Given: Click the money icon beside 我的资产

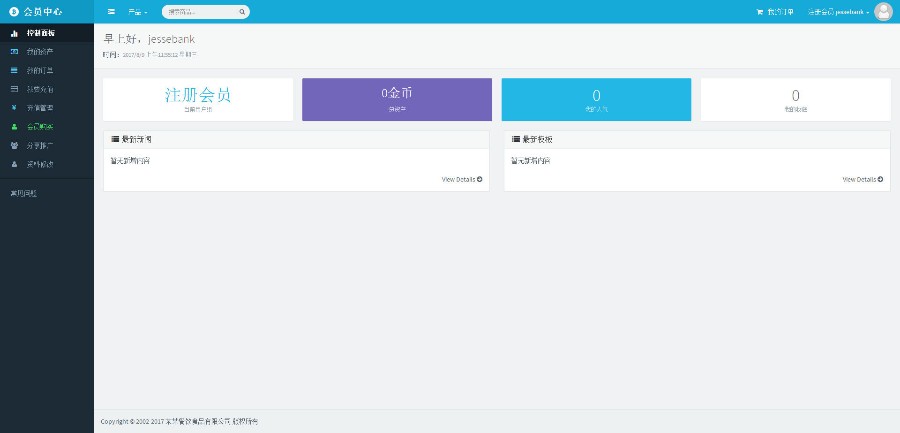Looking at the screenshot, I should [14, 51].
